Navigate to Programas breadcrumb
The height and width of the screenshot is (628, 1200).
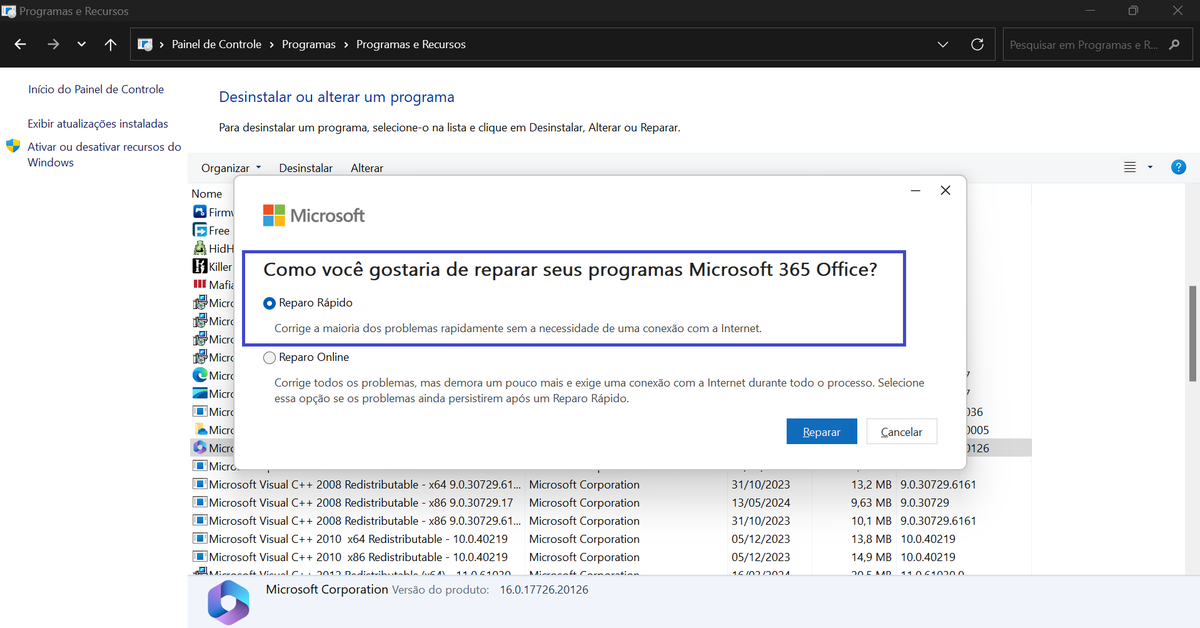pos(309,45)
